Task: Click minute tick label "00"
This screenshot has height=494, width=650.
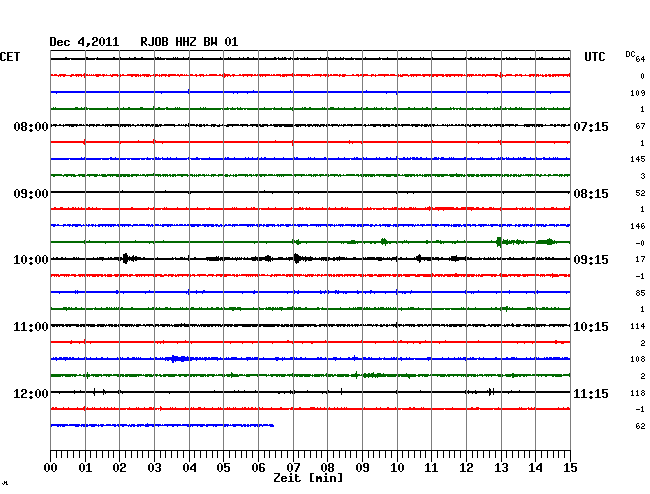Action: coord(51,467)
